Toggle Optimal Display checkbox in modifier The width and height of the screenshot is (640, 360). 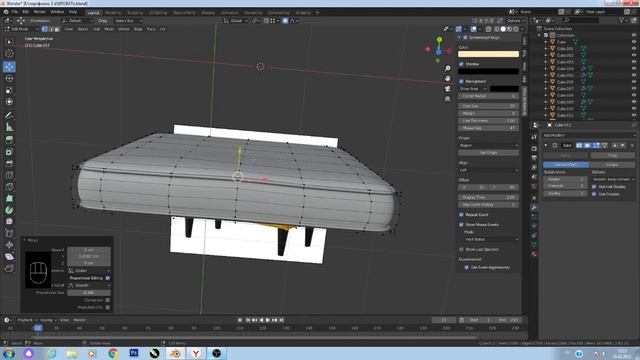(x=594, y=187)
